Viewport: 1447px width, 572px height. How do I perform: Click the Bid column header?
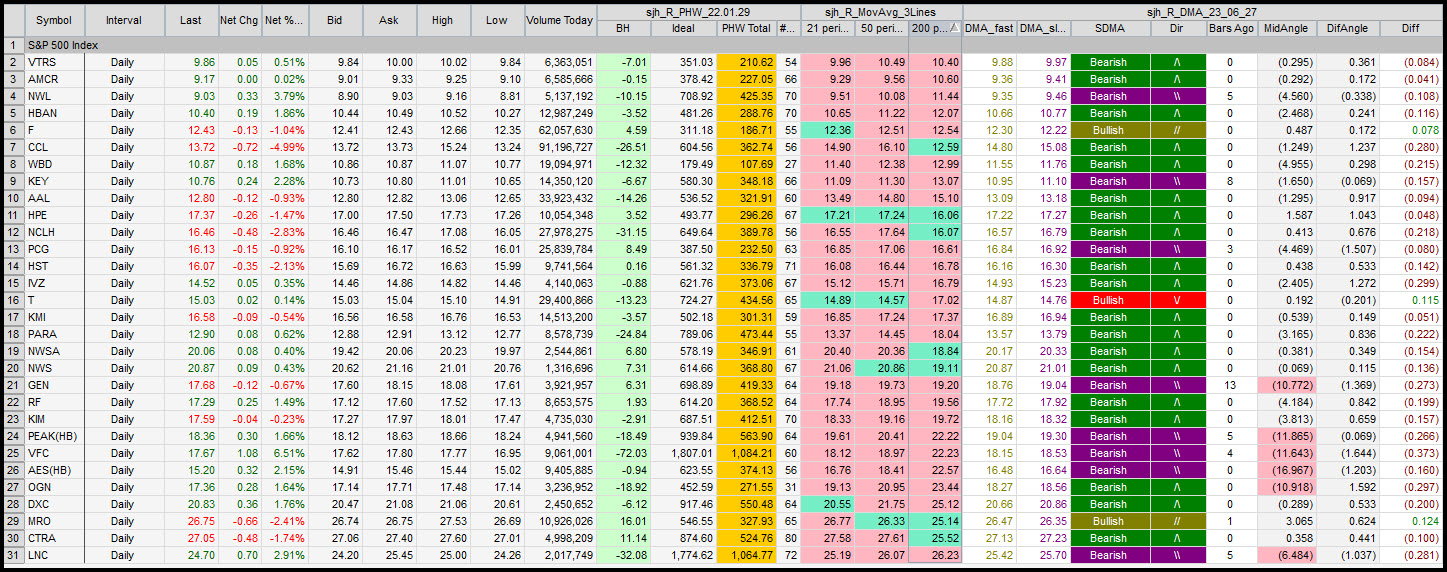tap(335, 20)
